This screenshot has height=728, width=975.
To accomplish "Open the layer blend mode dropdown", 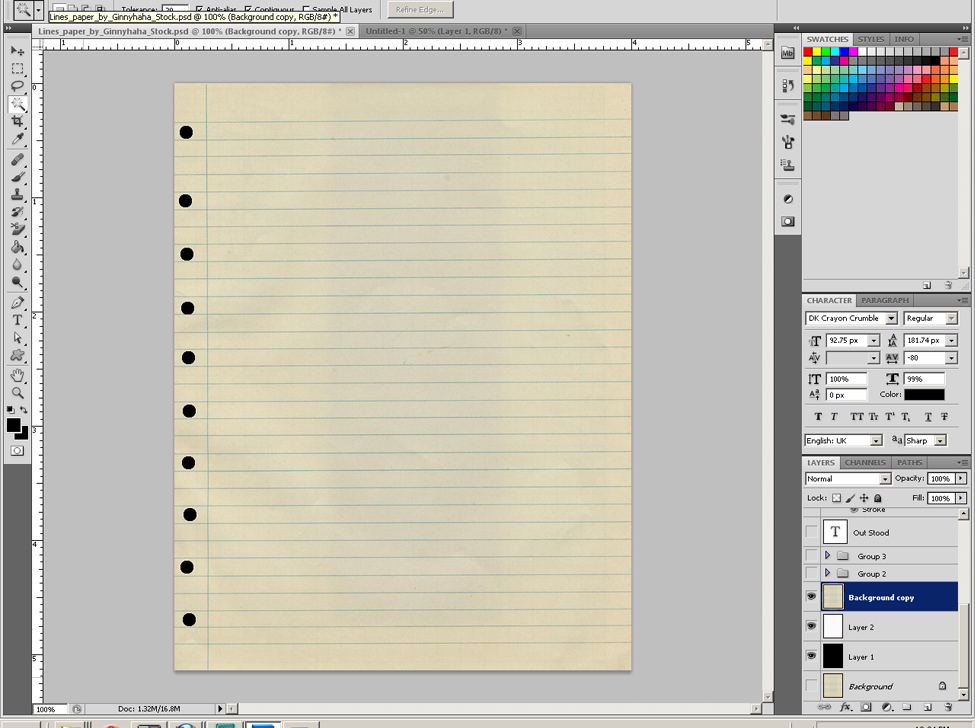I will [x=884, y=478].
